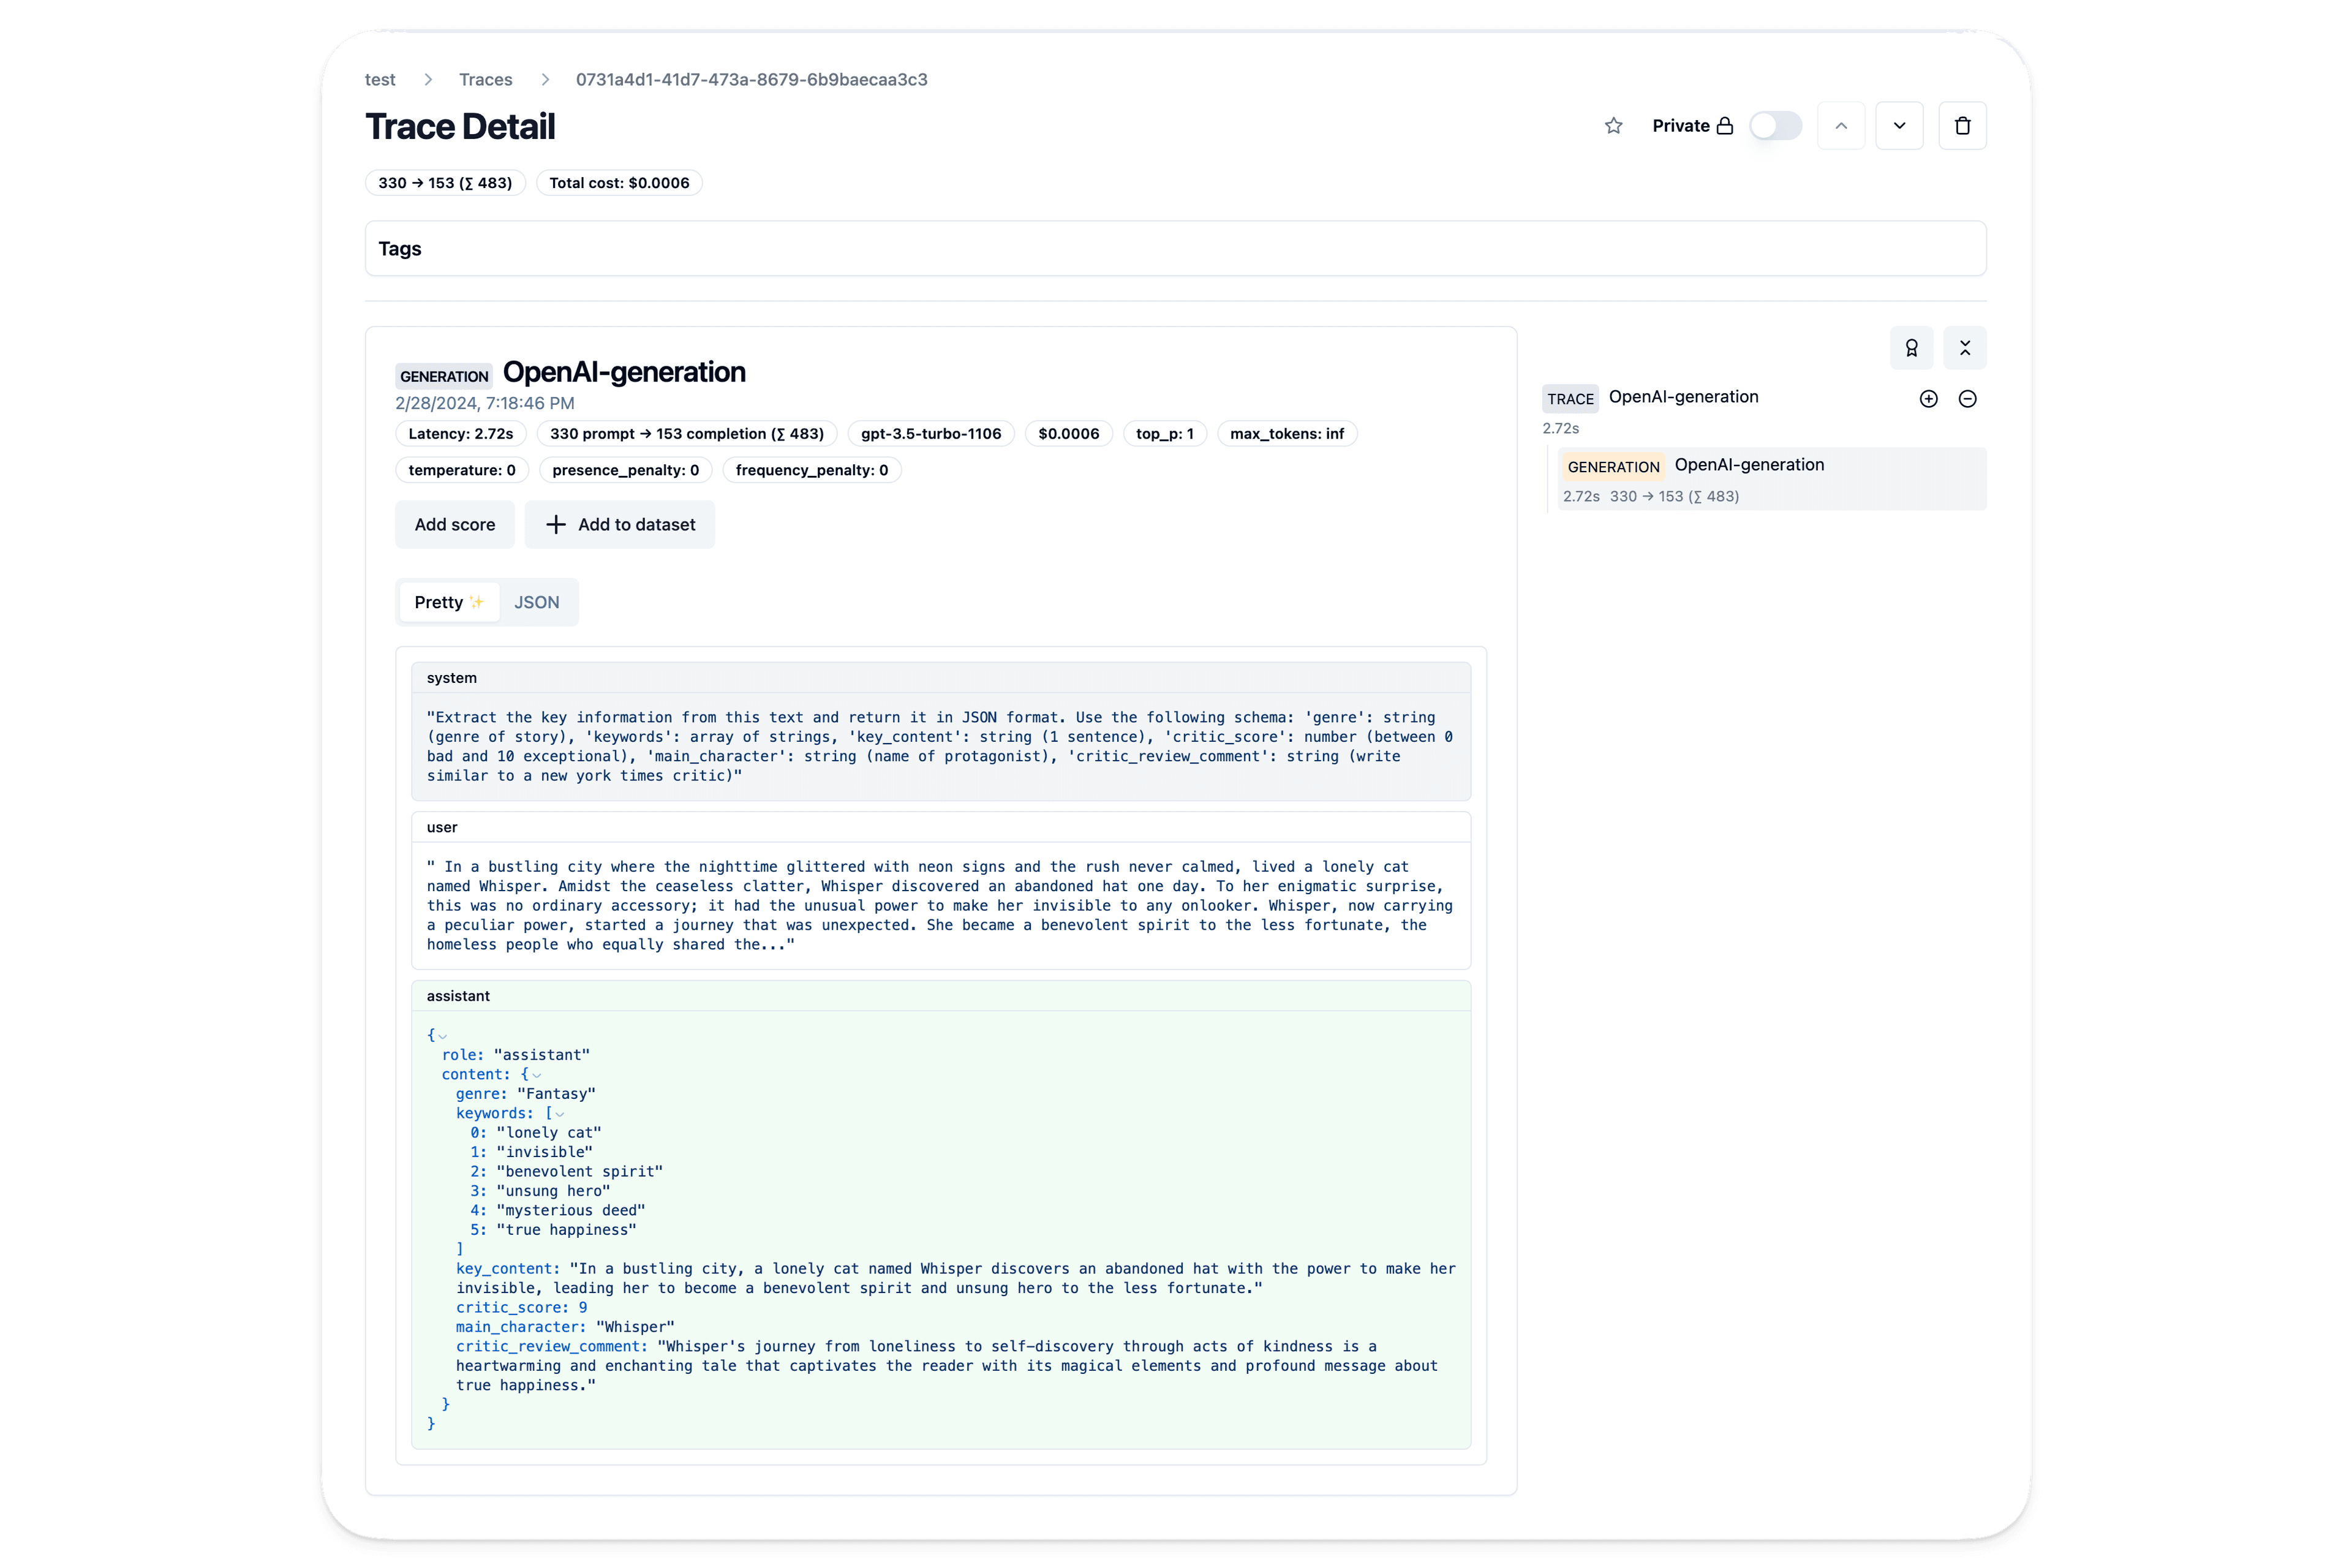Toggle the Private visibility switch
Viewport: 2352px width, 1568px height.
click(1775, 125)
